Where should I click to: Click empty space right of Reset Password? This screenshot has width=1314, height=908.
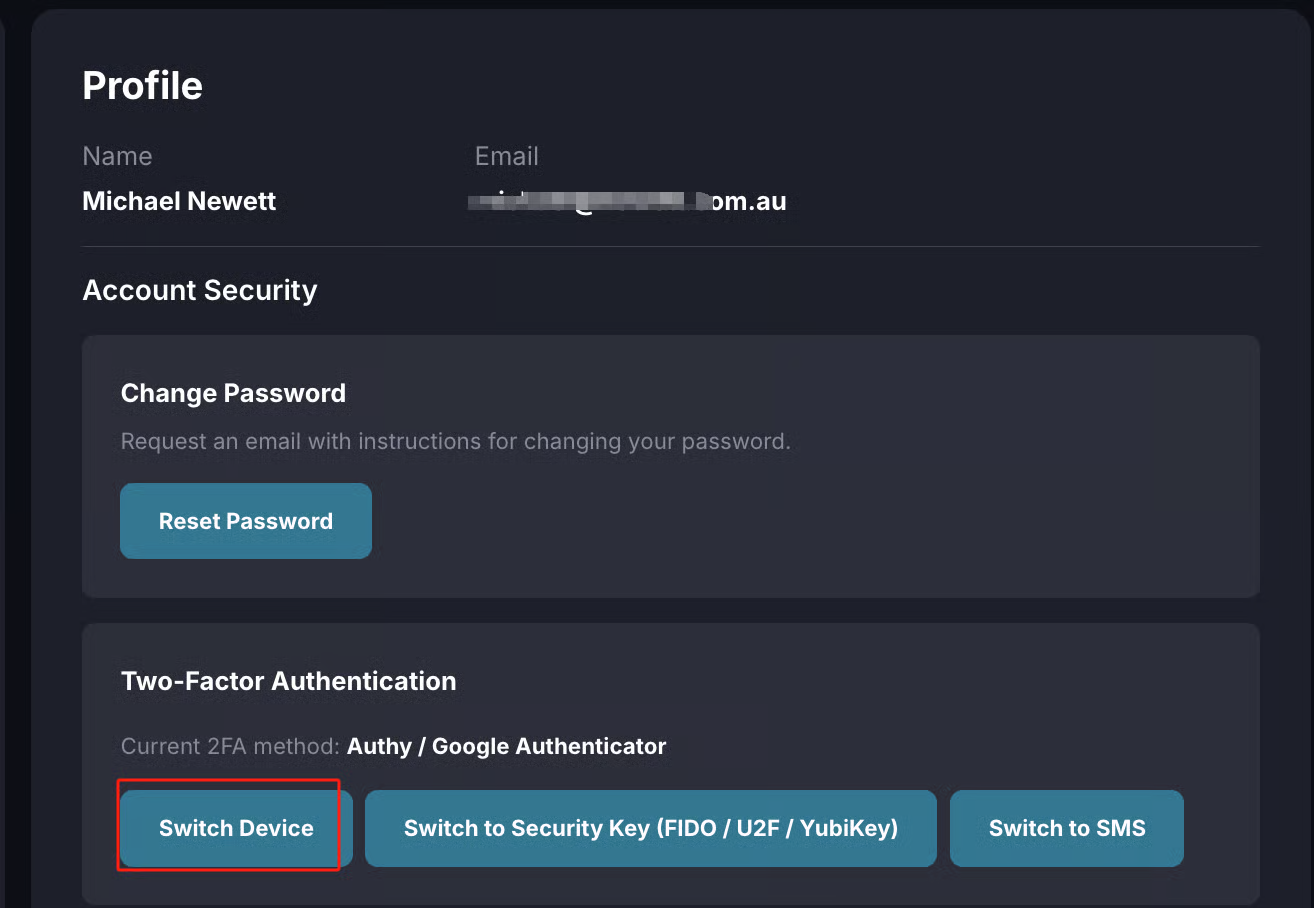coord(800,521)
